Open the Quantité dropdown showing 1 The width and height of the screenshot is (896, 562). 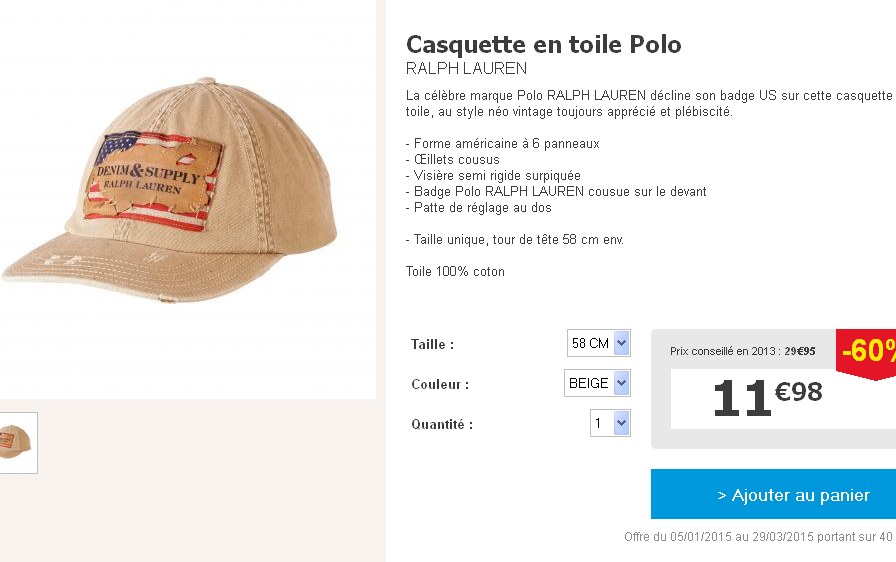(x=610, y=424)
